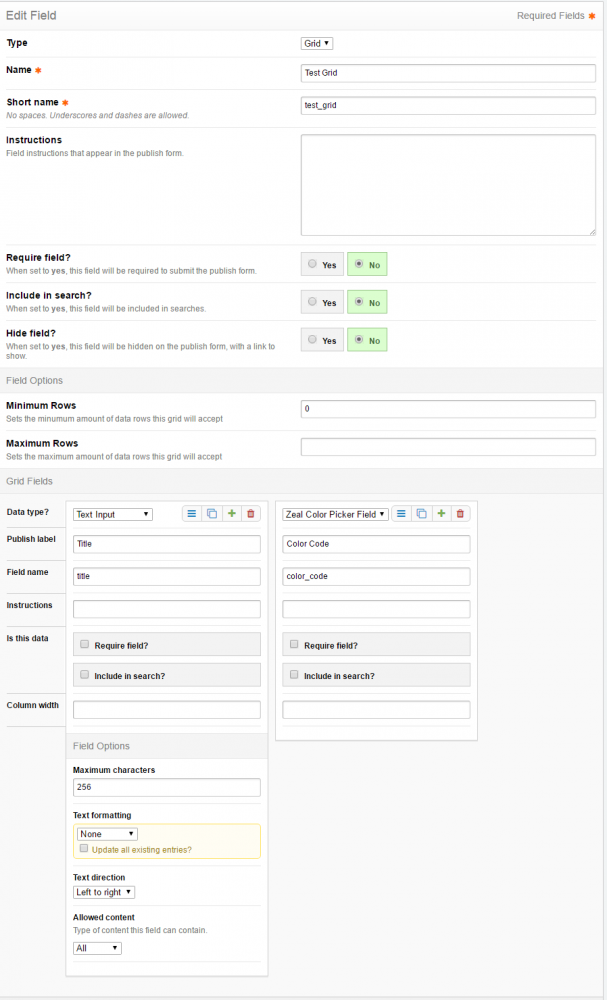The image size is (607, 1000).
Task: Duplicate the Zeal Color Picker Field column
Action: click(421, 513)
